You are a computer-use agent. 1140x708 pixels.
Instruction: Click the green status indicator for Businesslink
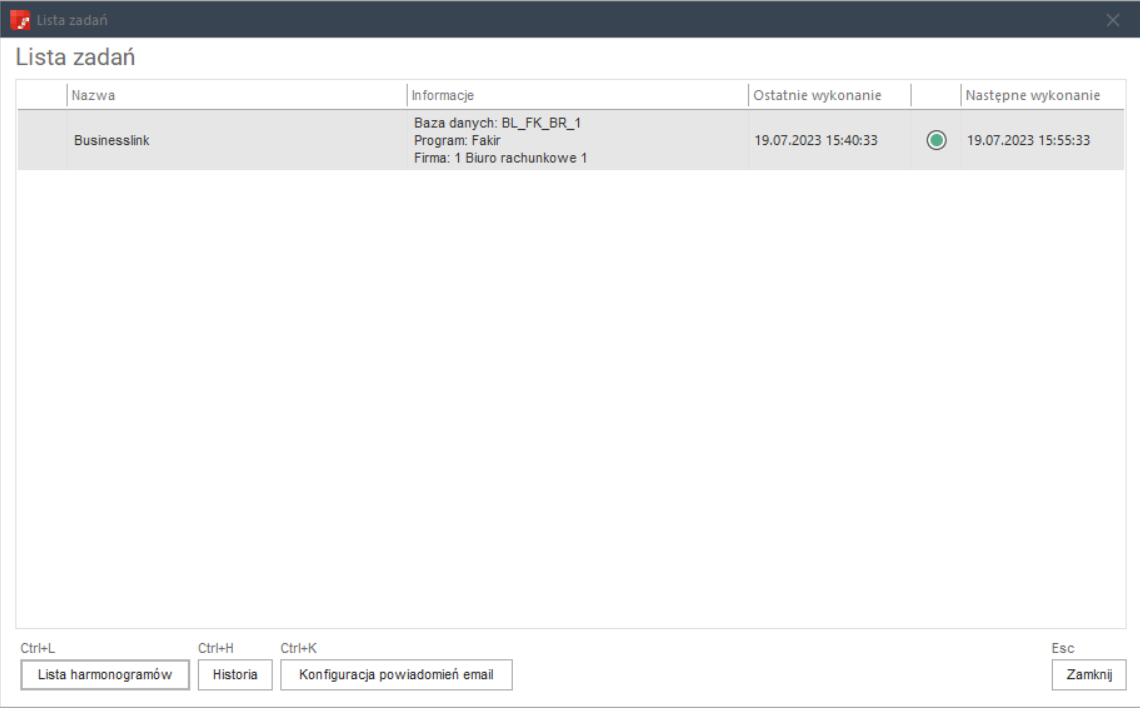pyautogui.click(x=936, y=140)
